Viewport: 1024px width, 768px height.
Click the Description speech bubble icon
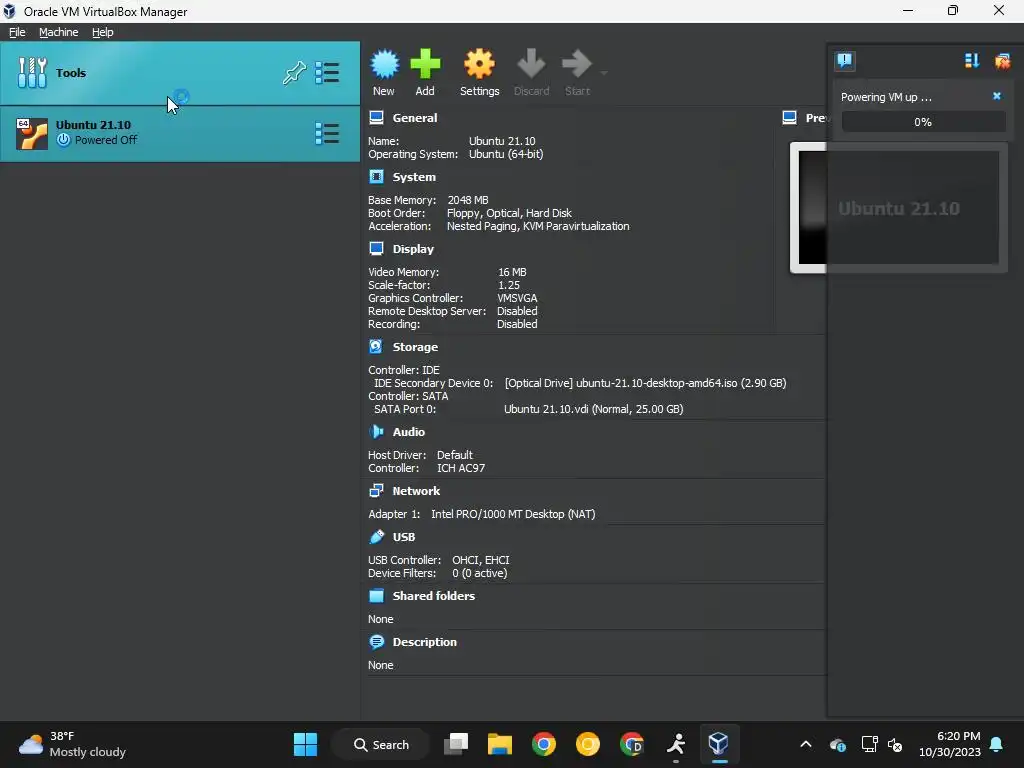tap(376, 641)
